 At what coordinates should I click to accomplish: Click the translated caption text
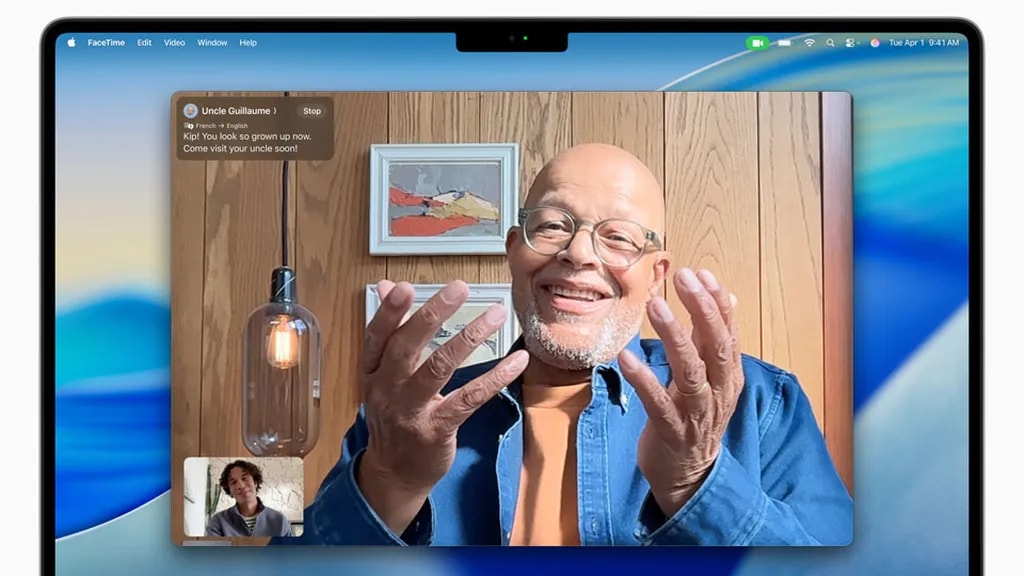(x=246, y=142)
